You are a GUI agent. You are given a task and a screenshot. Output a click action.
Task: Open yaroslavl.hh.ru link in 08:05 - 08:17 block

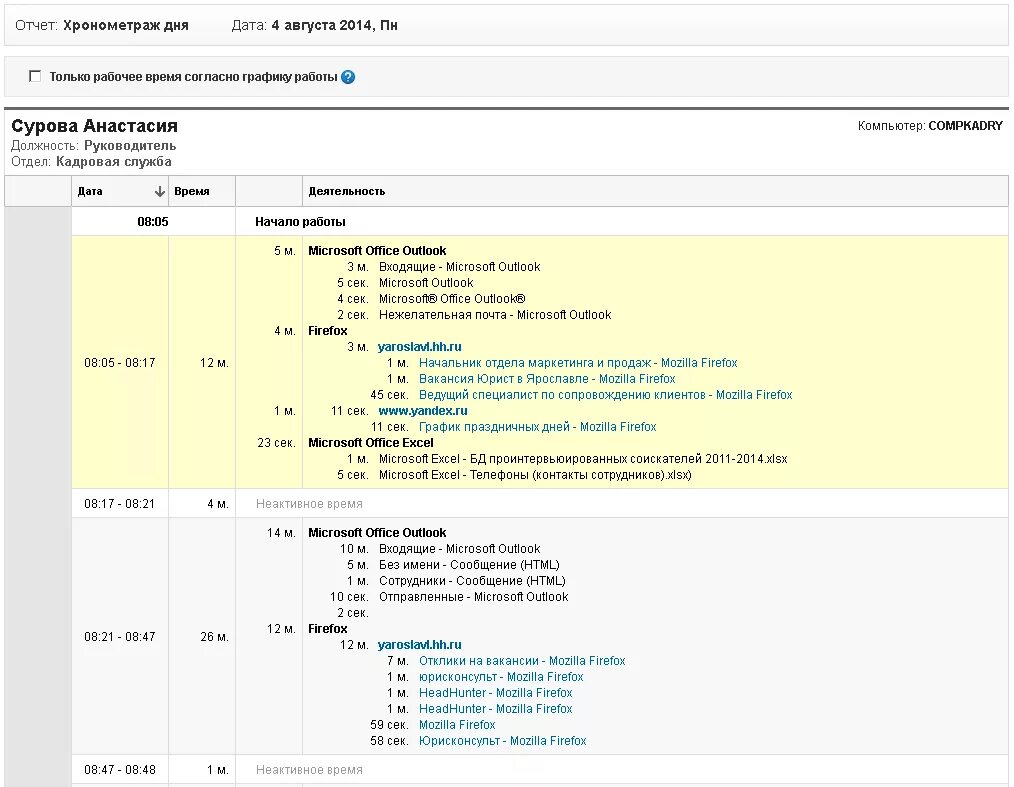420,347
